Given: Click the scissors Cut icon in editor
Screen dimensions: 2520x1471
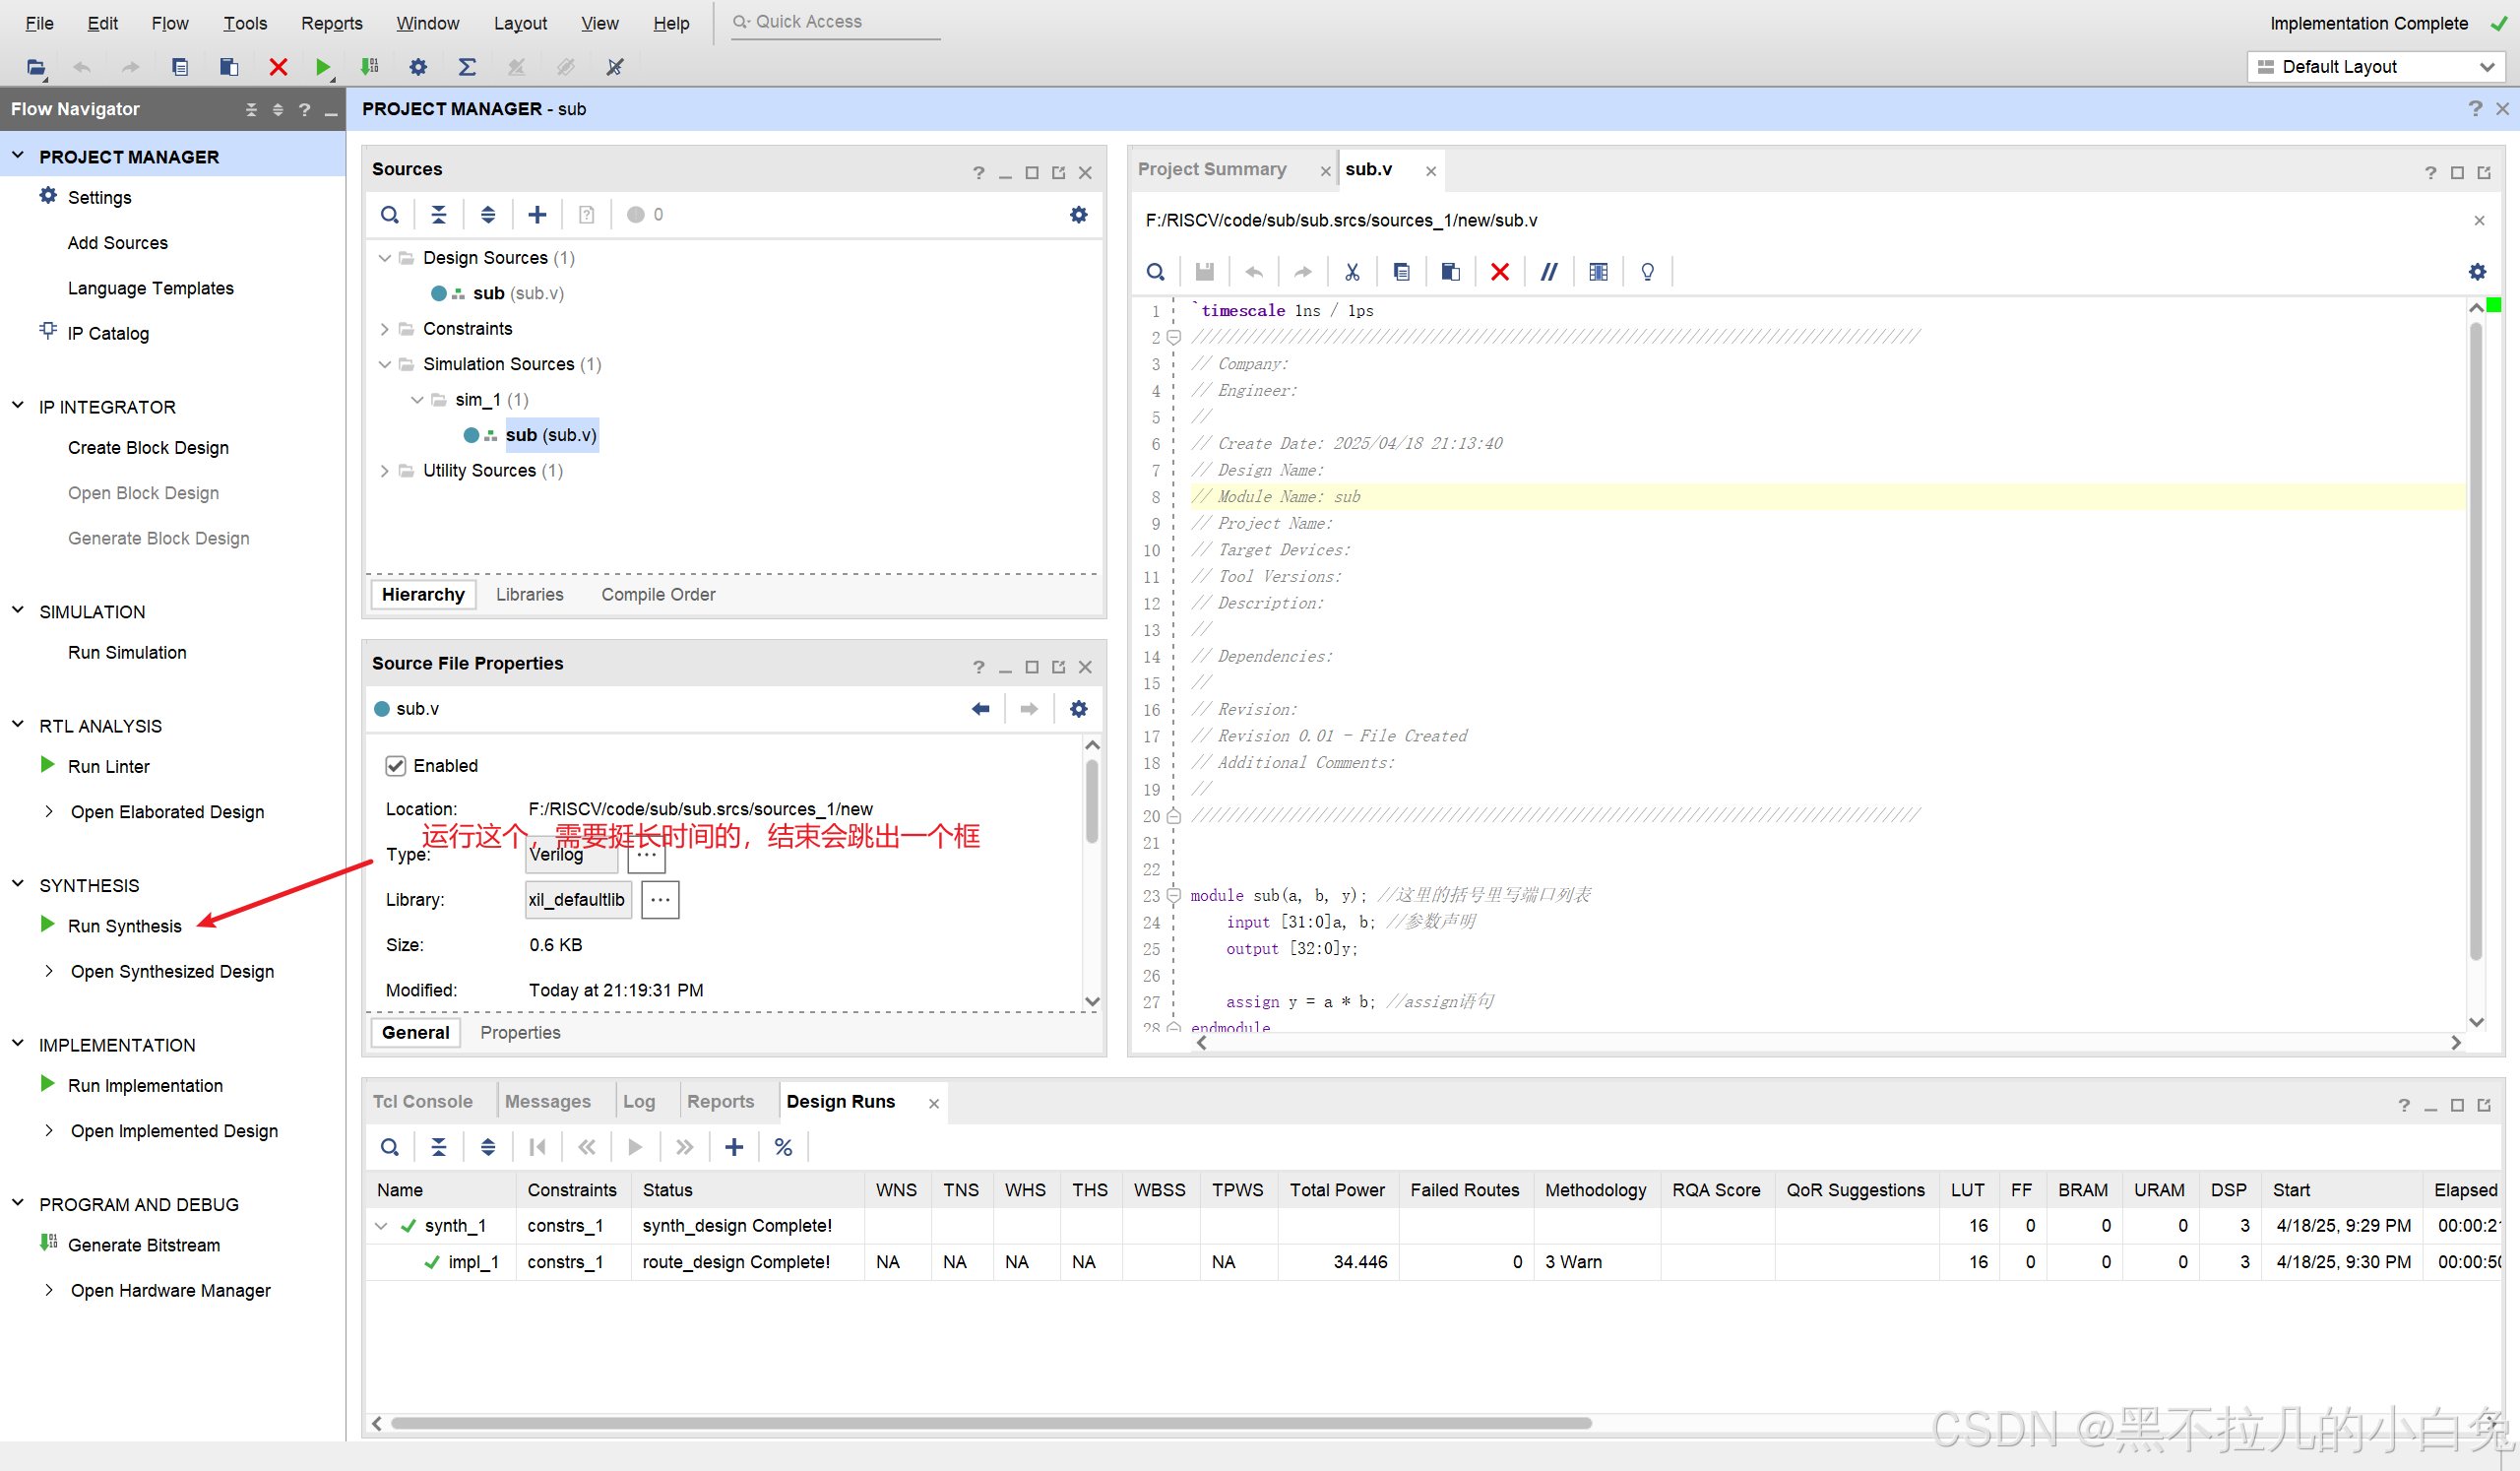Looking at the screenshot, I should tap(1352, 272).
